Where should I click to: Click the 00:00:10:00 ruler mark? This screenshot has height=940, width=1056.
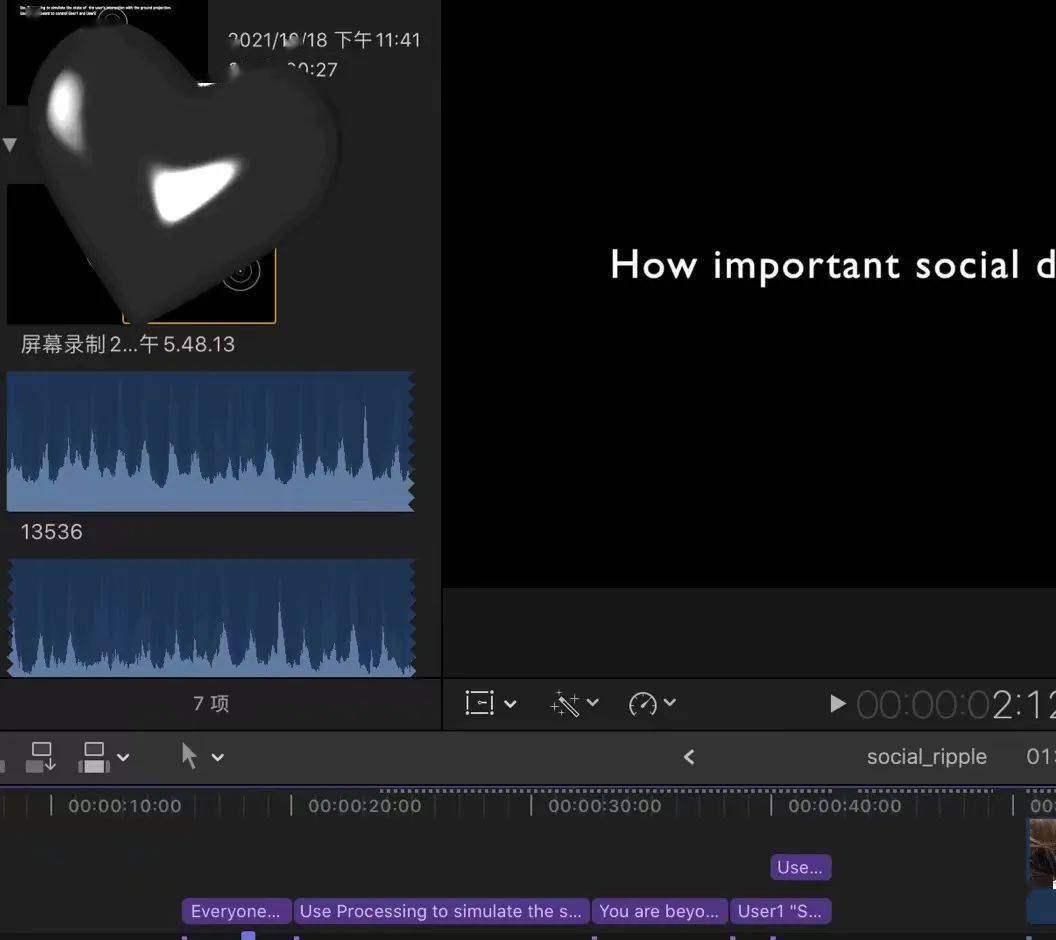(x=125, y=806)
